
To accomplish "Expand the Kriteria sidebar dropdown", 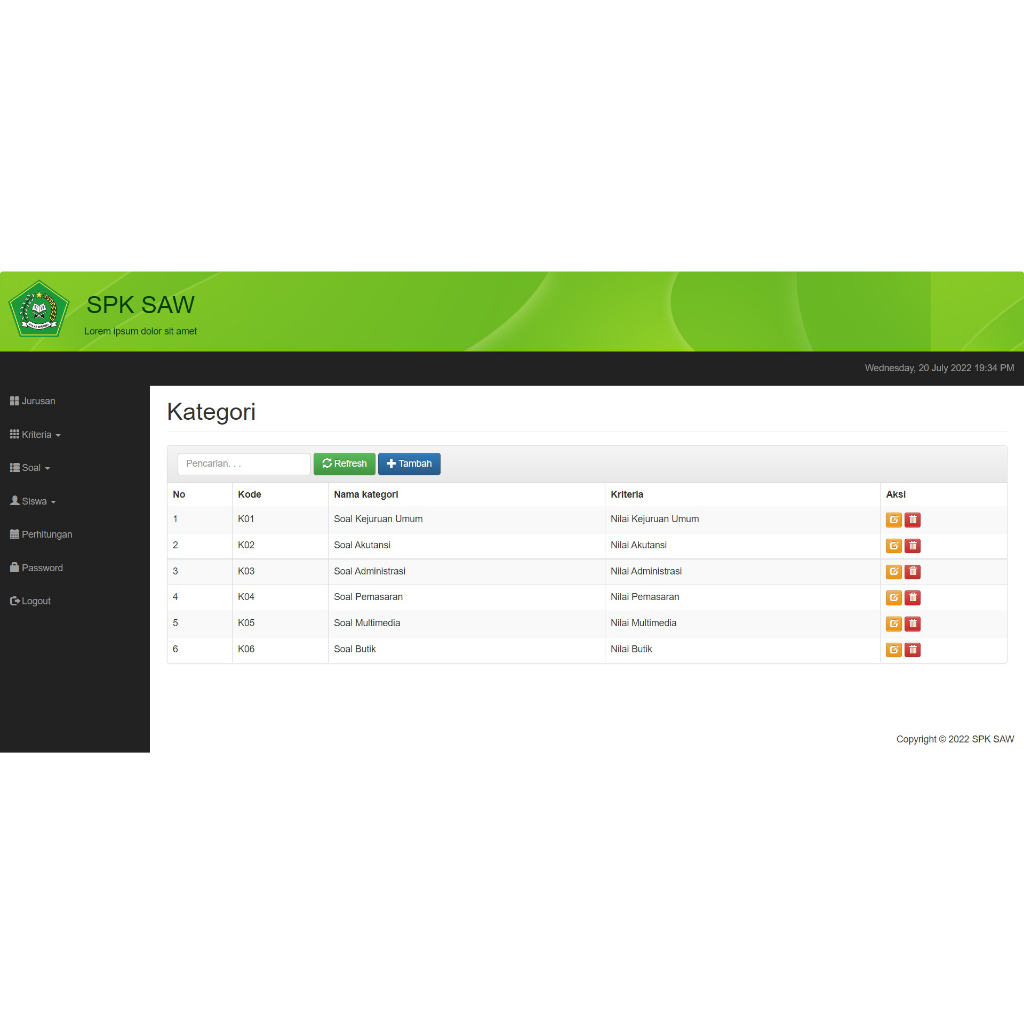I will click(x=36, y=435).
